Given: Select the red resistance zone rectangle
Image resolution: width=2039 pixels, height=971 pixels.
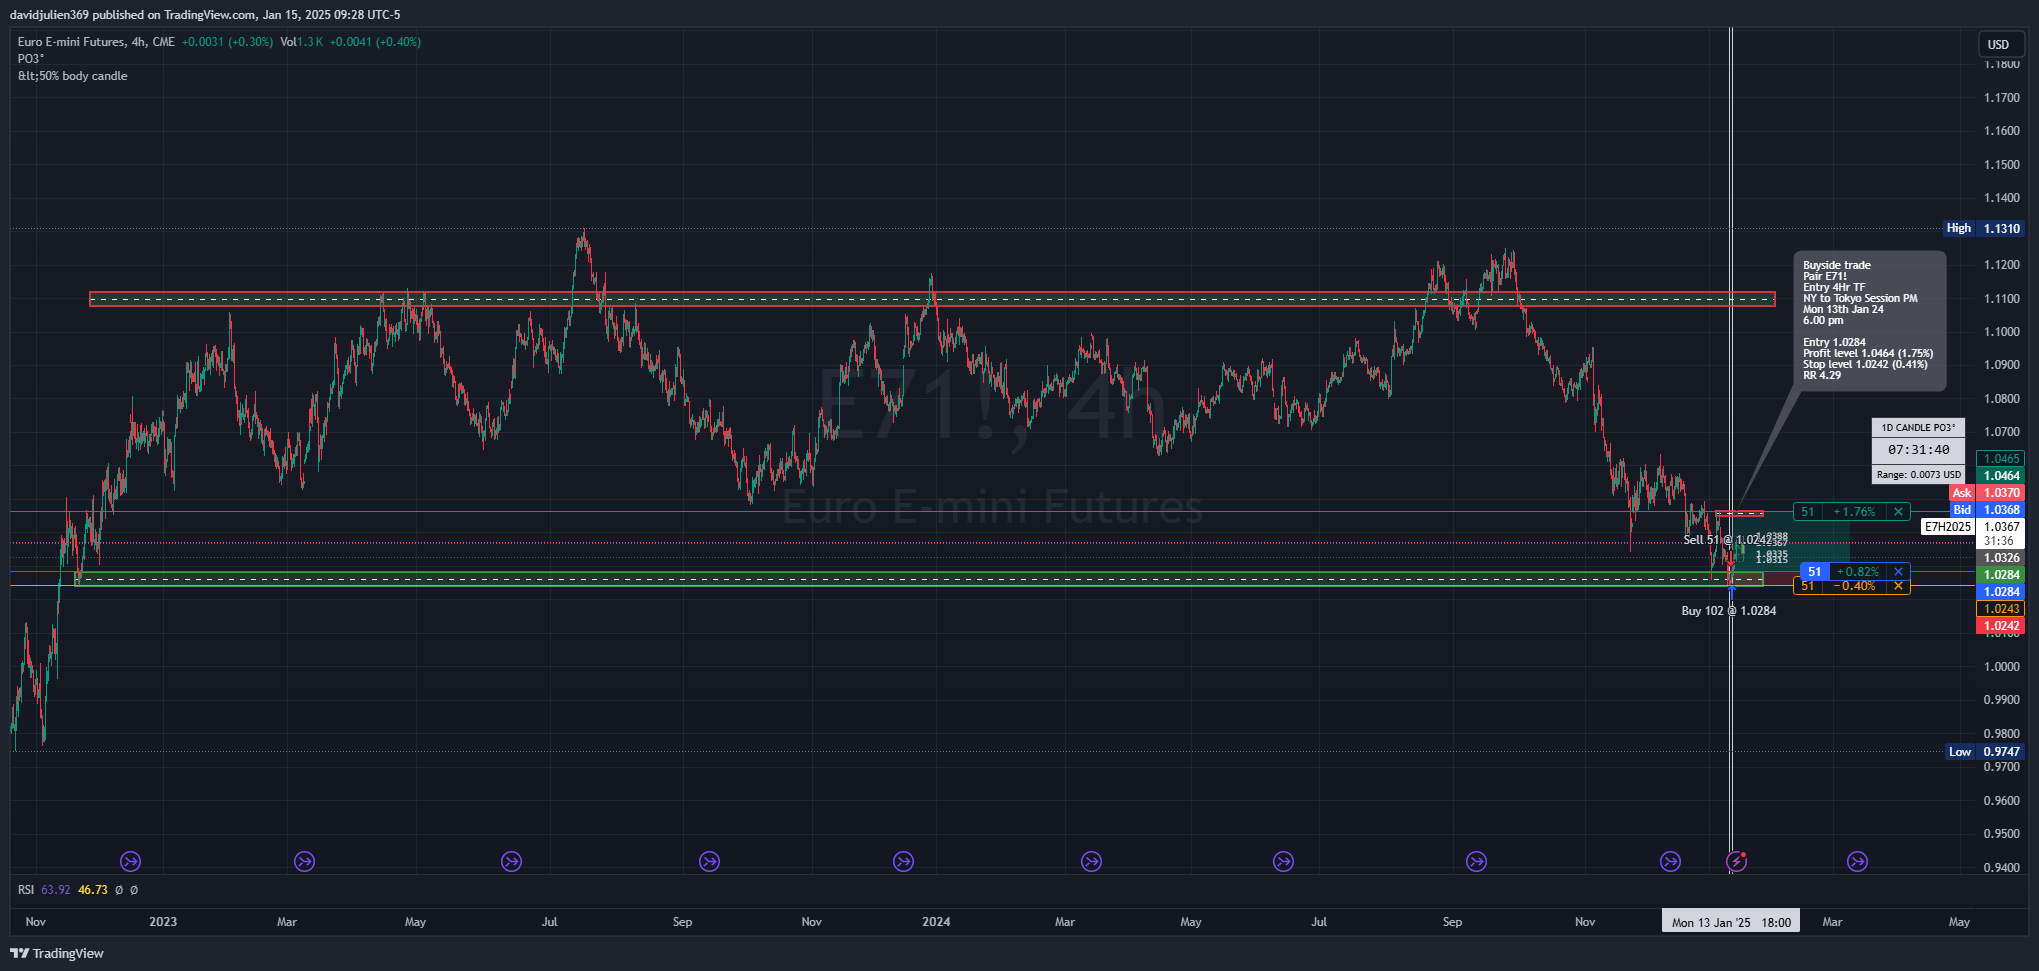Looking at the screenshot, I should click(x=932, y=299).
